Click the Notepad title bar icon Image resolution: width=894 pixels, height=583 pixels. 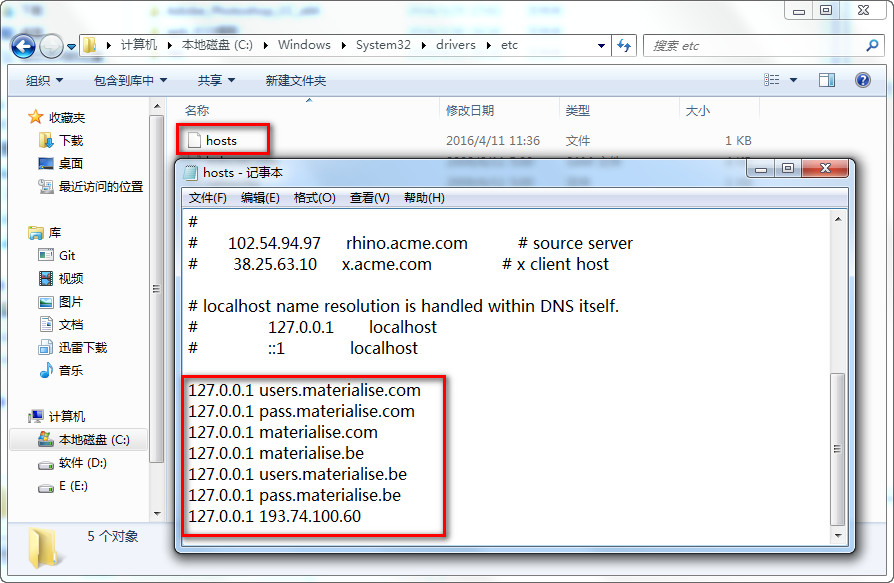[x=191, y=172]
